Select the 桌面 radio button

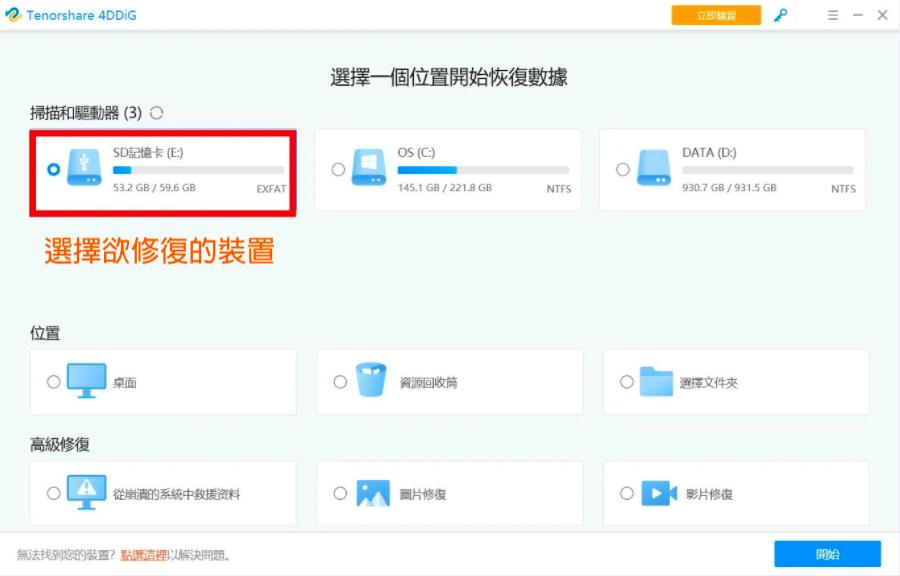(53, 382)
